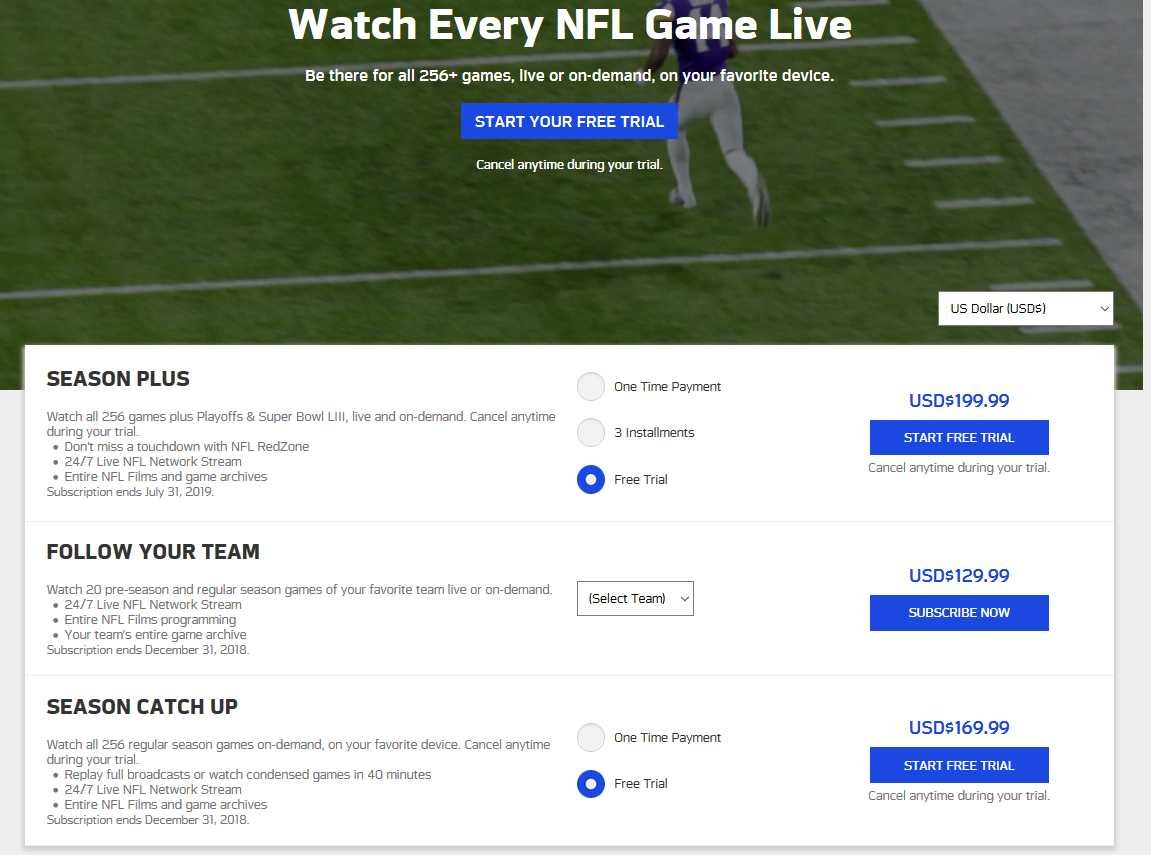Click the START YOUR FREE TRIAL hero button

tap(569, 121)
